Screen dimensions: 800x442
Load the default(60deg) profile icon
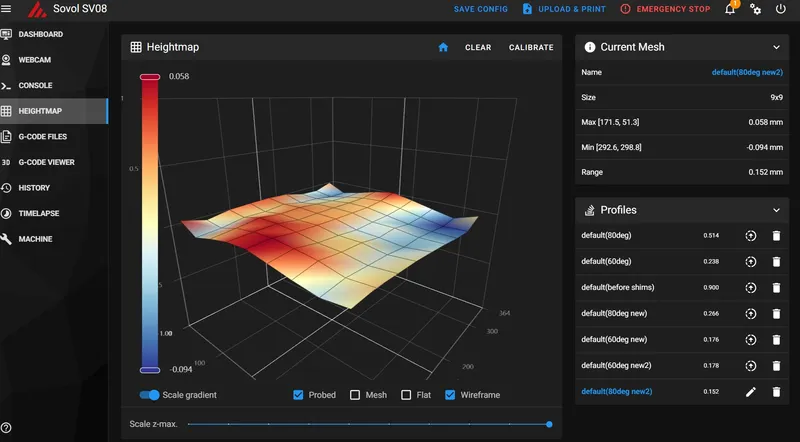pos(751,261)
